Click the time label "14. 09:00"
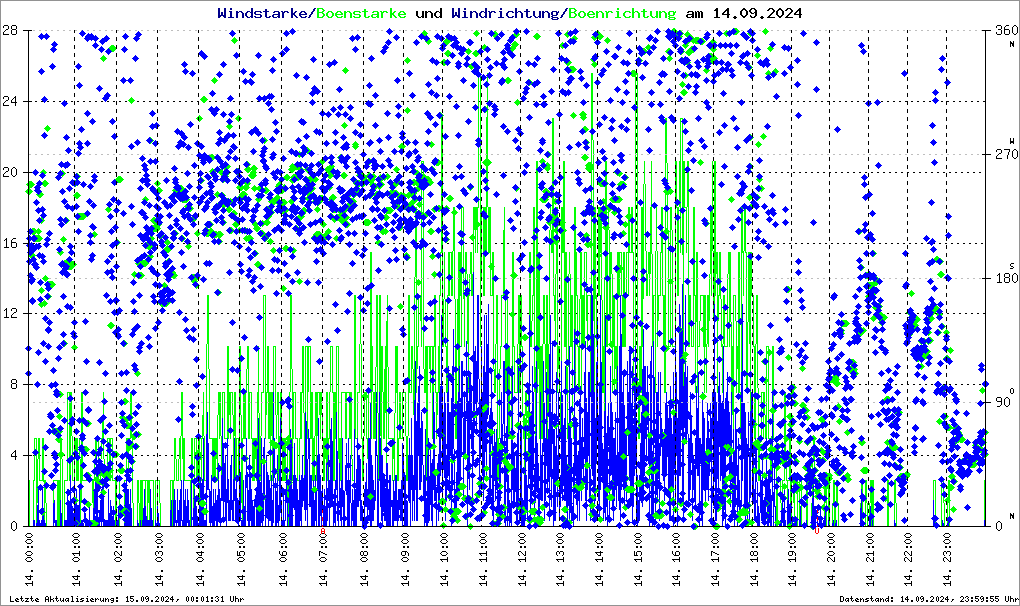 [x=405, y=560]
